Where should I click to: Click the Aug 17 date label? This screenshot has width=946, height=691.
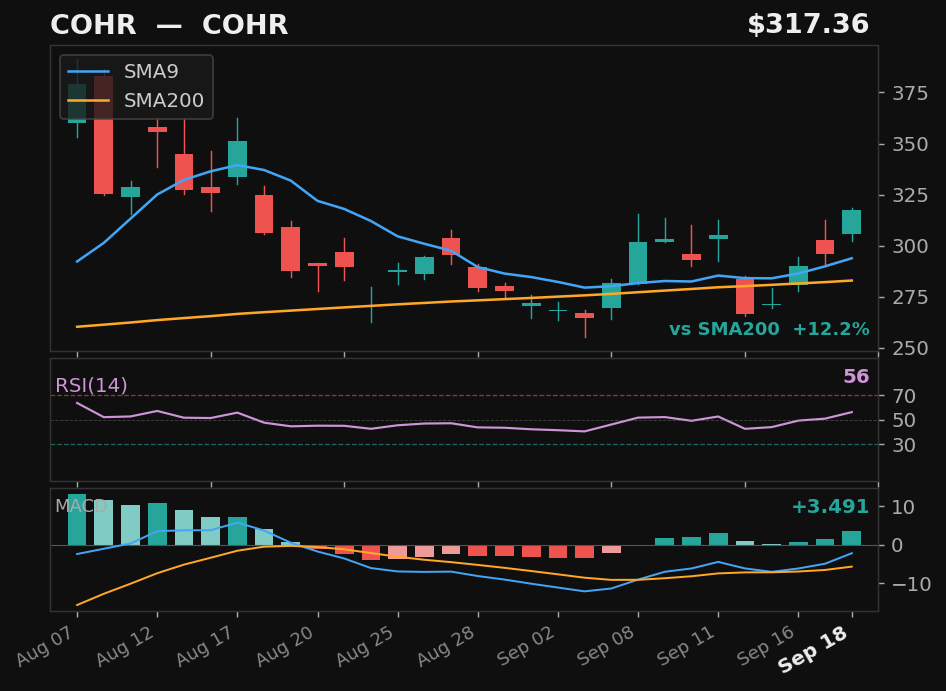(x=206, y=646)
